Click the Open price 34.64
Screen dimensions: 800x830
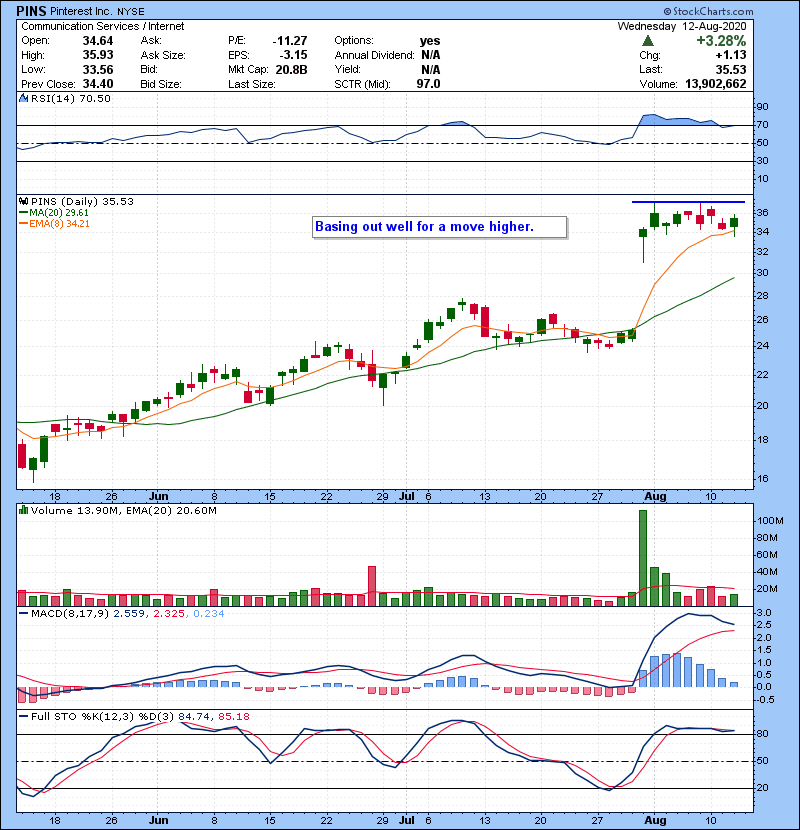[98, 41]
